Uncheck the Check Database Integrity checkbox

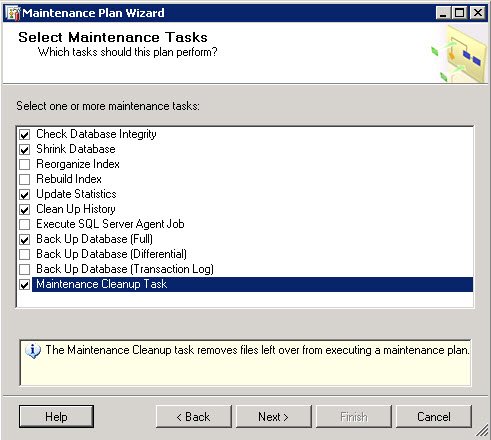coord(25,135)
